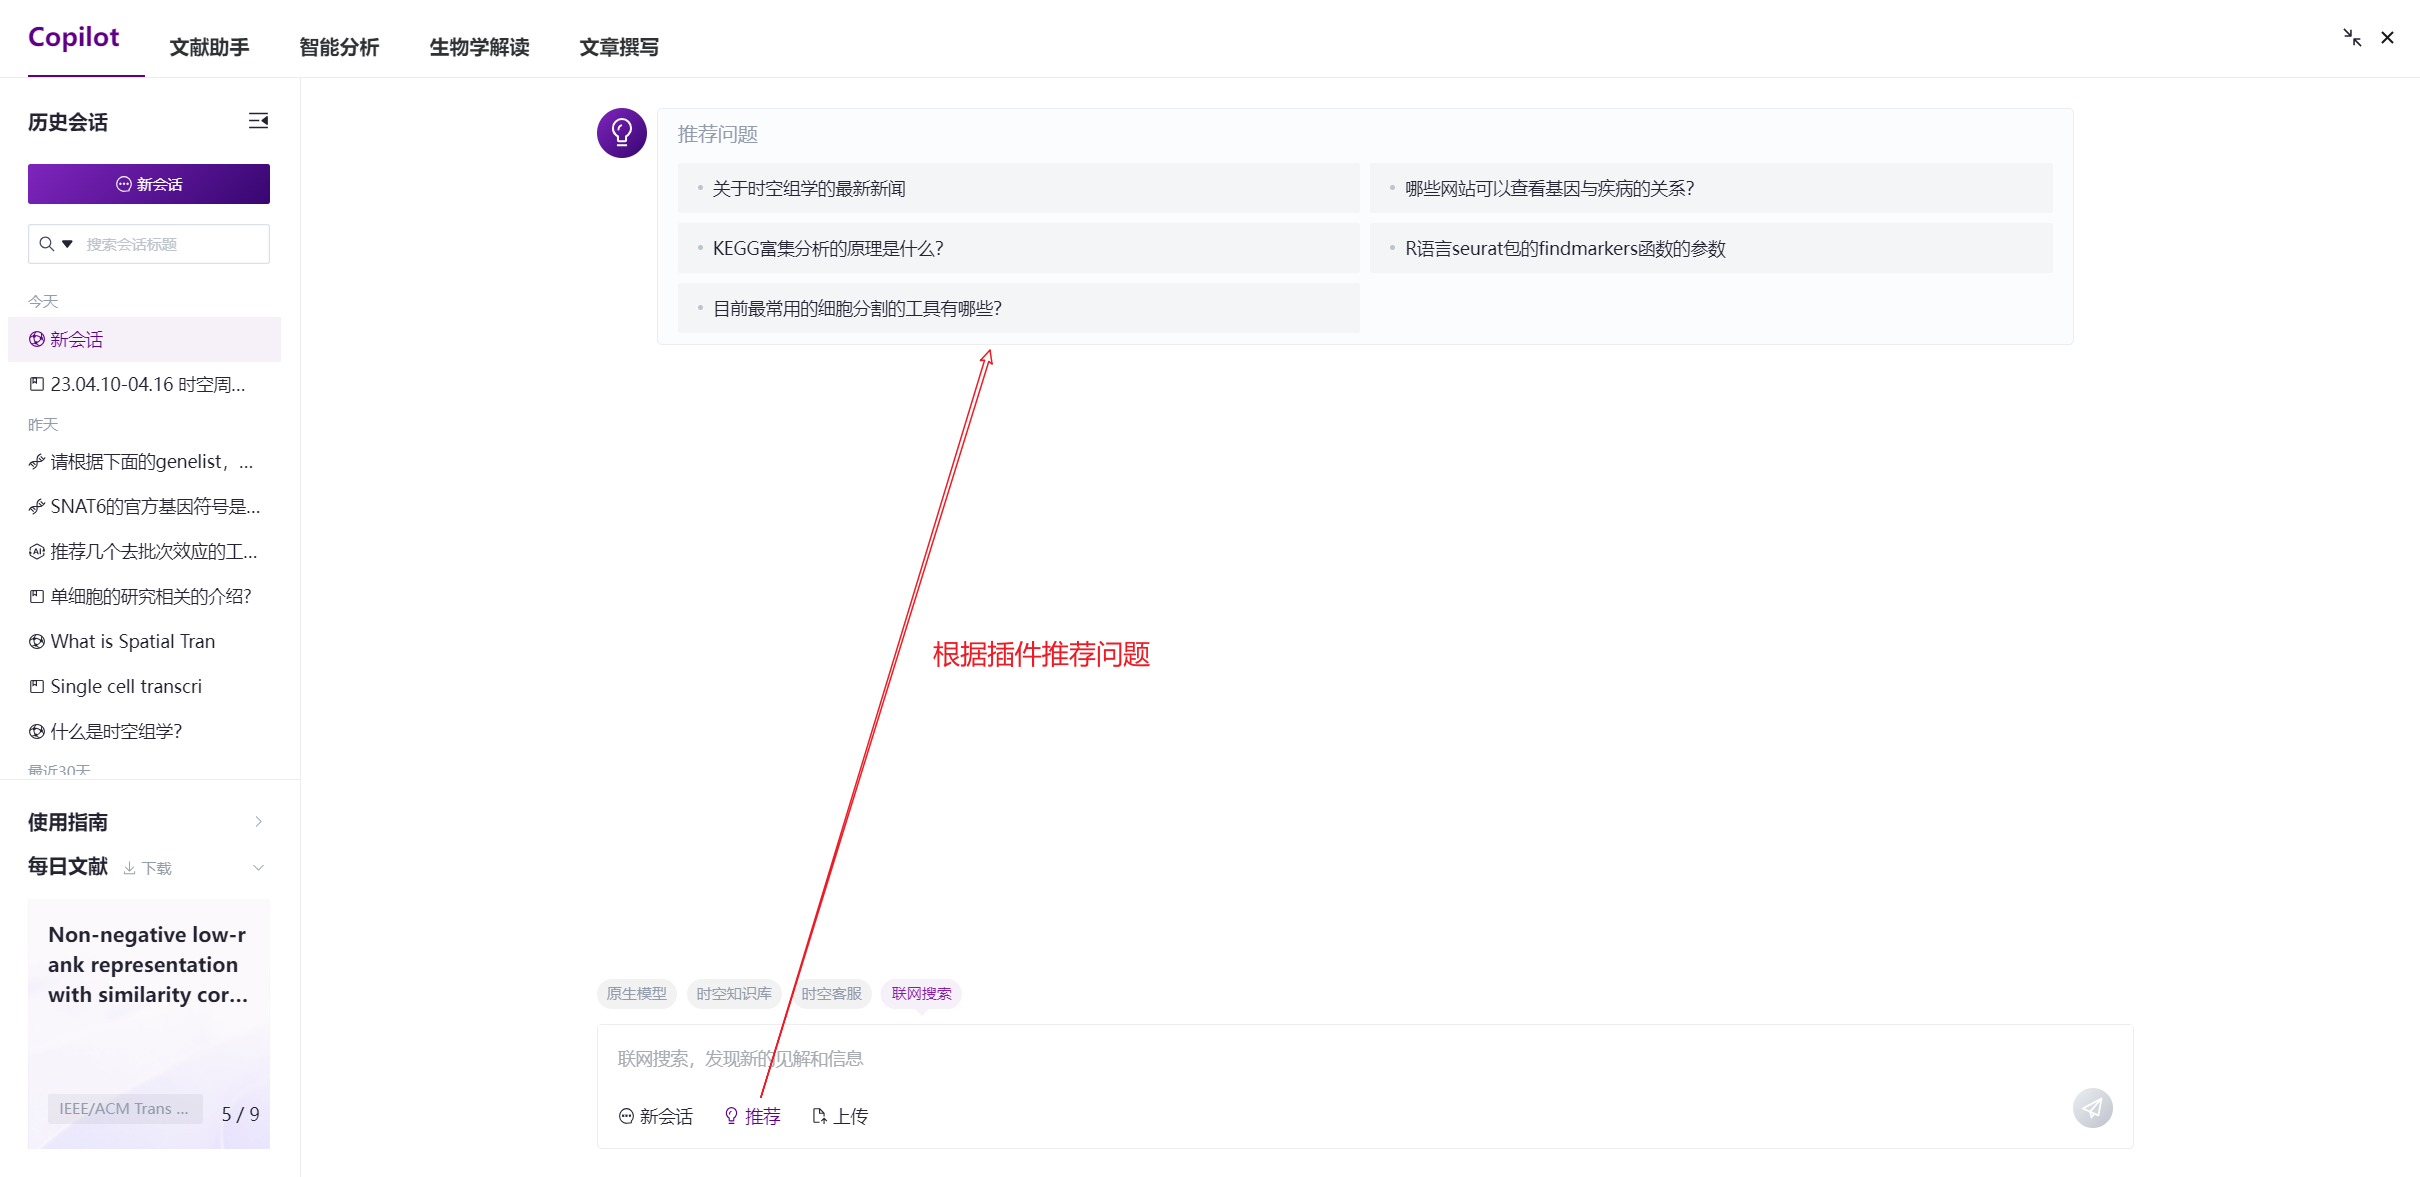
Task: Open daily paper card Non-negative low-rank
Action: 148,965
